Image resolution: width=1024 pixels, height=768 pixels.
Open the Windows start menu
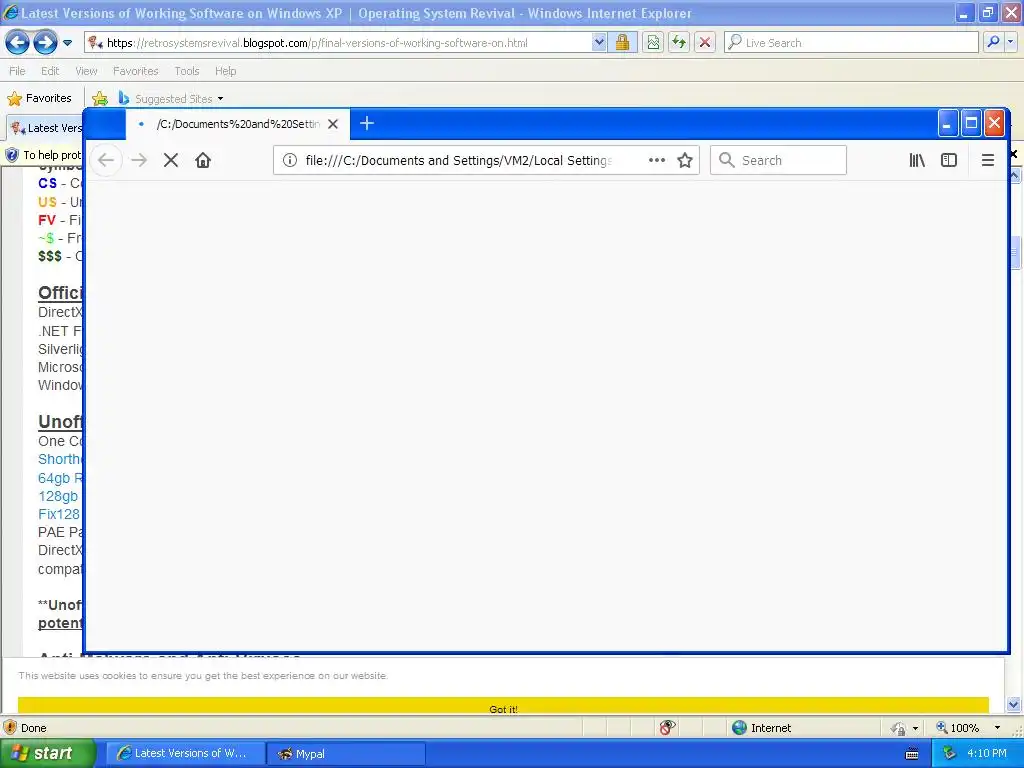46,754
